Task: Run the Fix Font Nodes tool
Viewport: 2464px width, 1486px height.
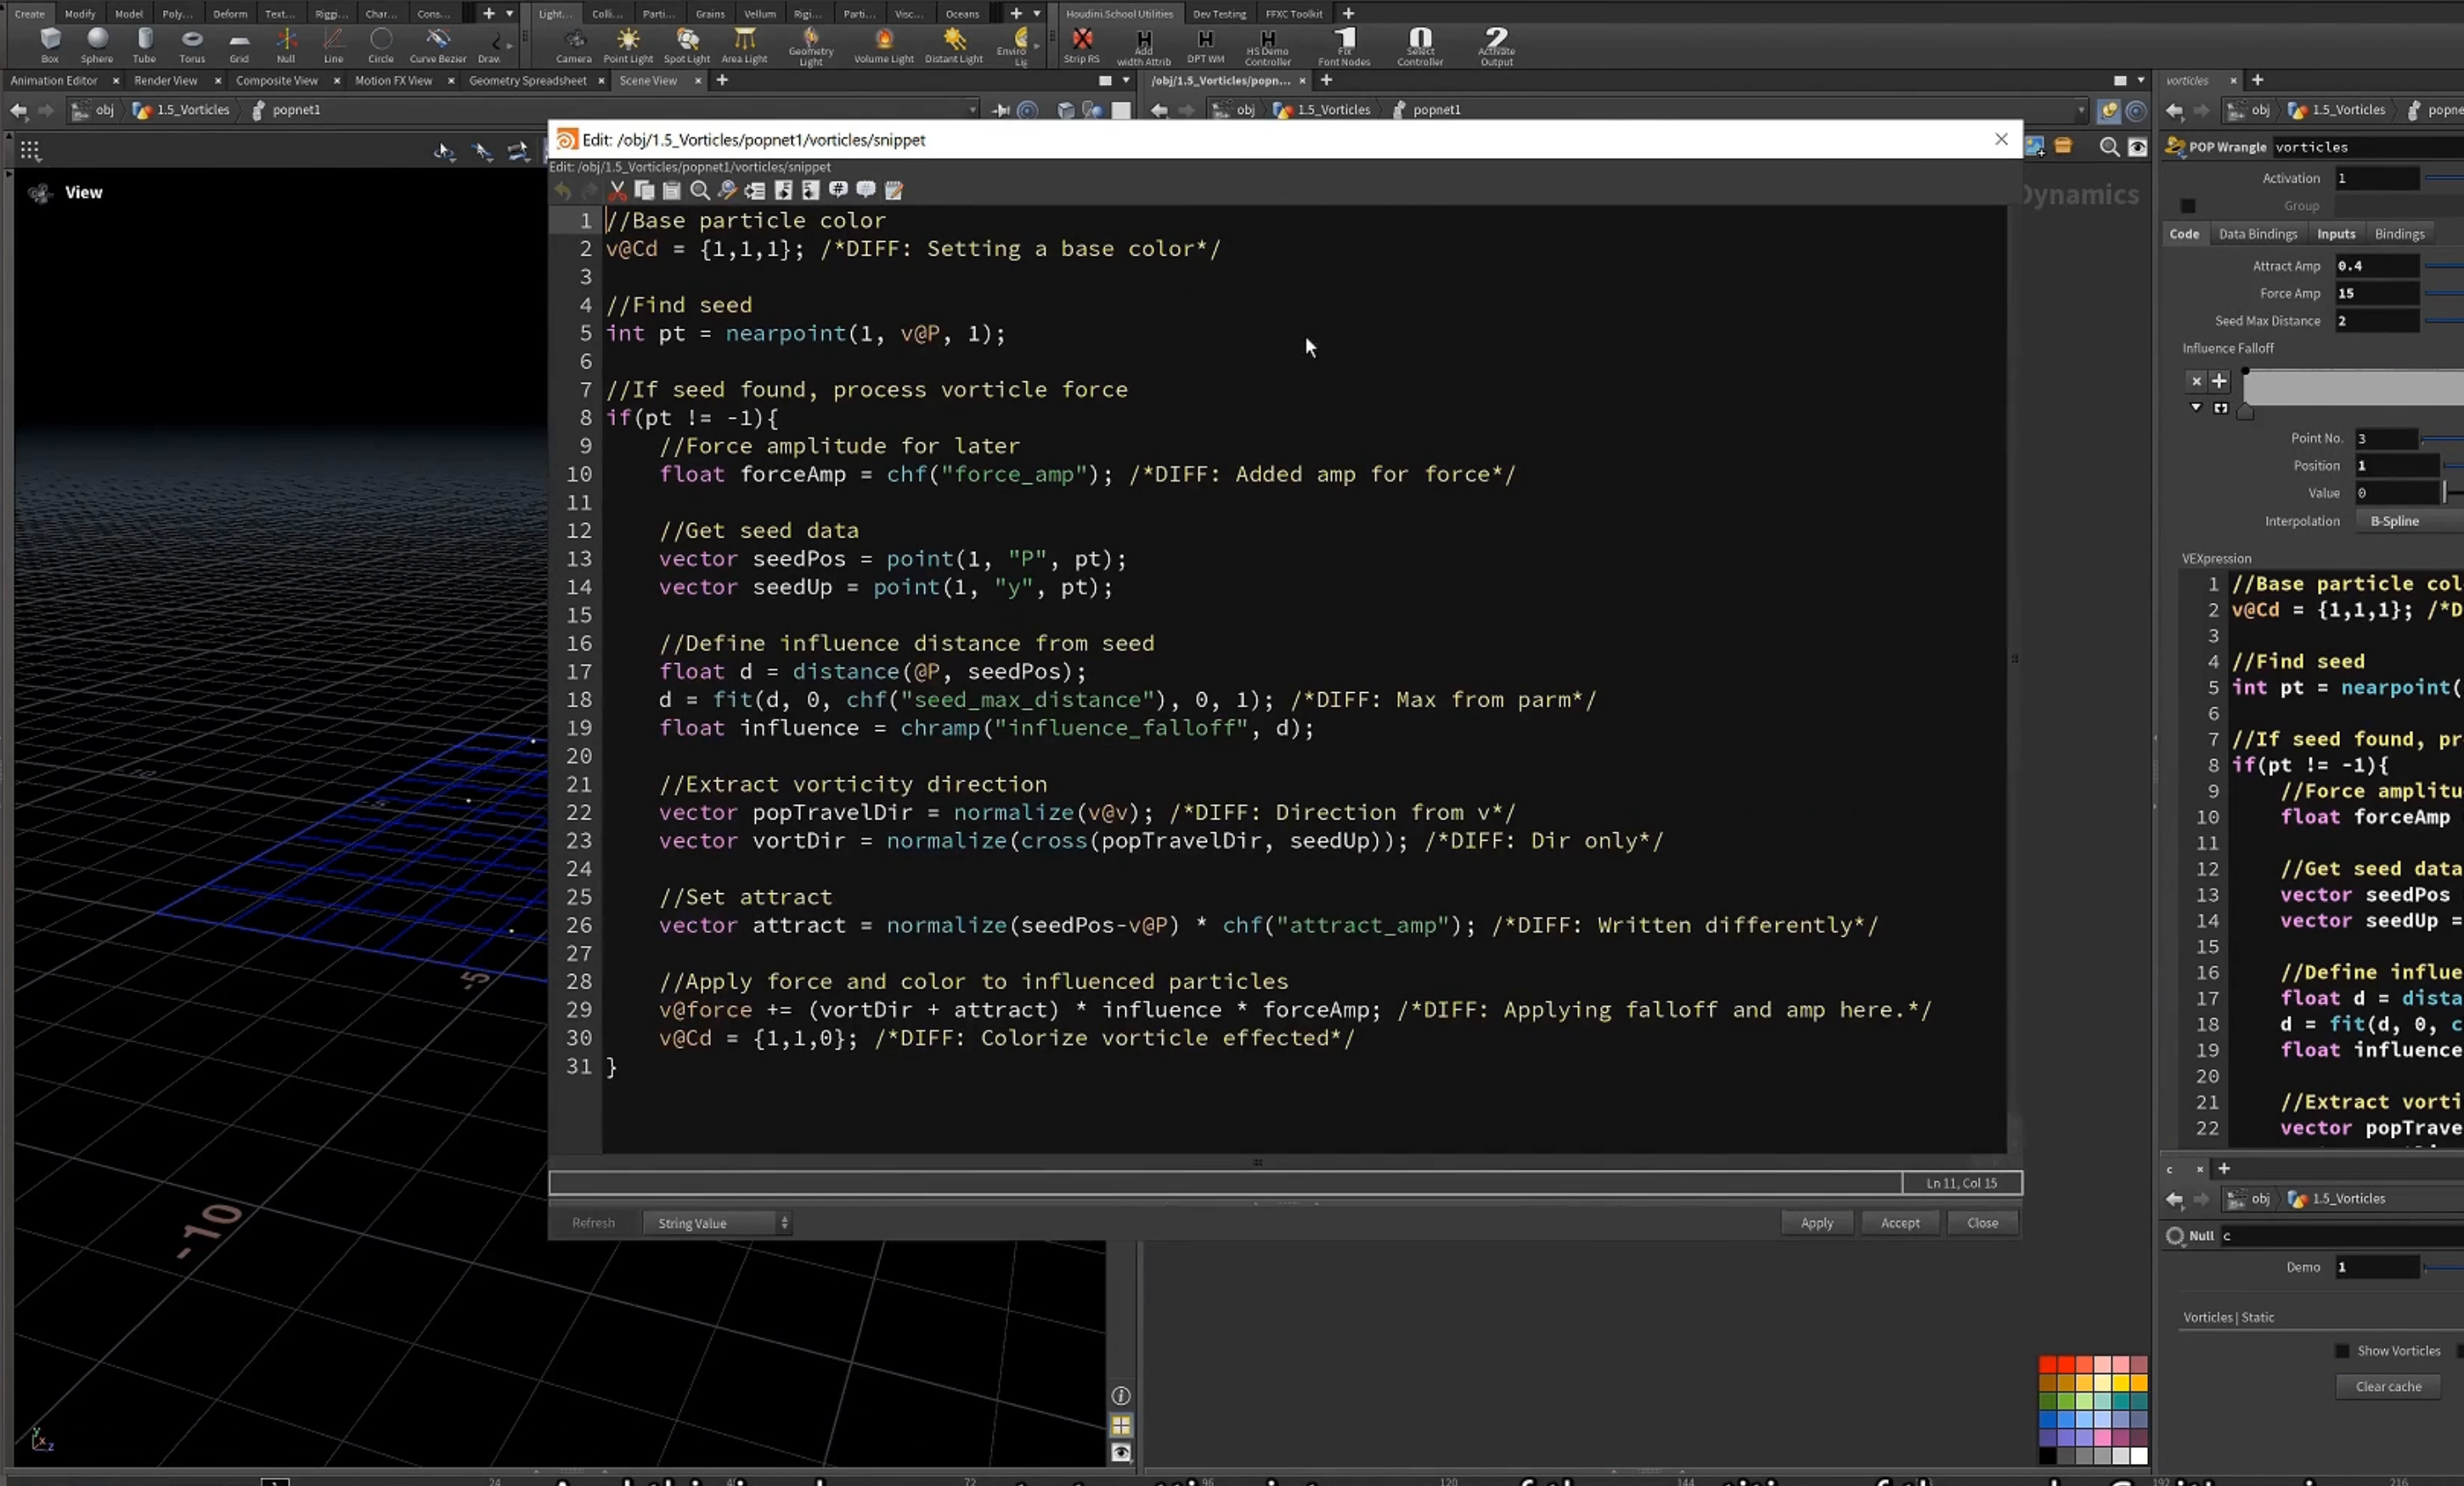Action: [x=1344, y=46]
